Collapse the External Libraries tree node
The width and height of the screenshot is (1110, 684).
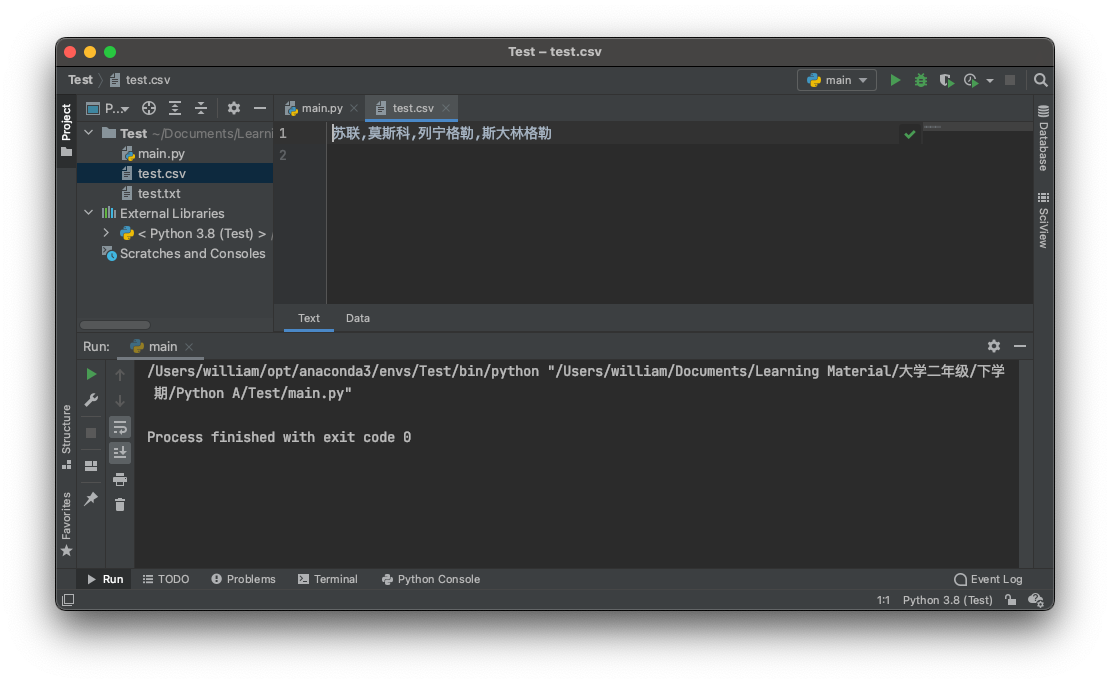(x=89, y=213)
